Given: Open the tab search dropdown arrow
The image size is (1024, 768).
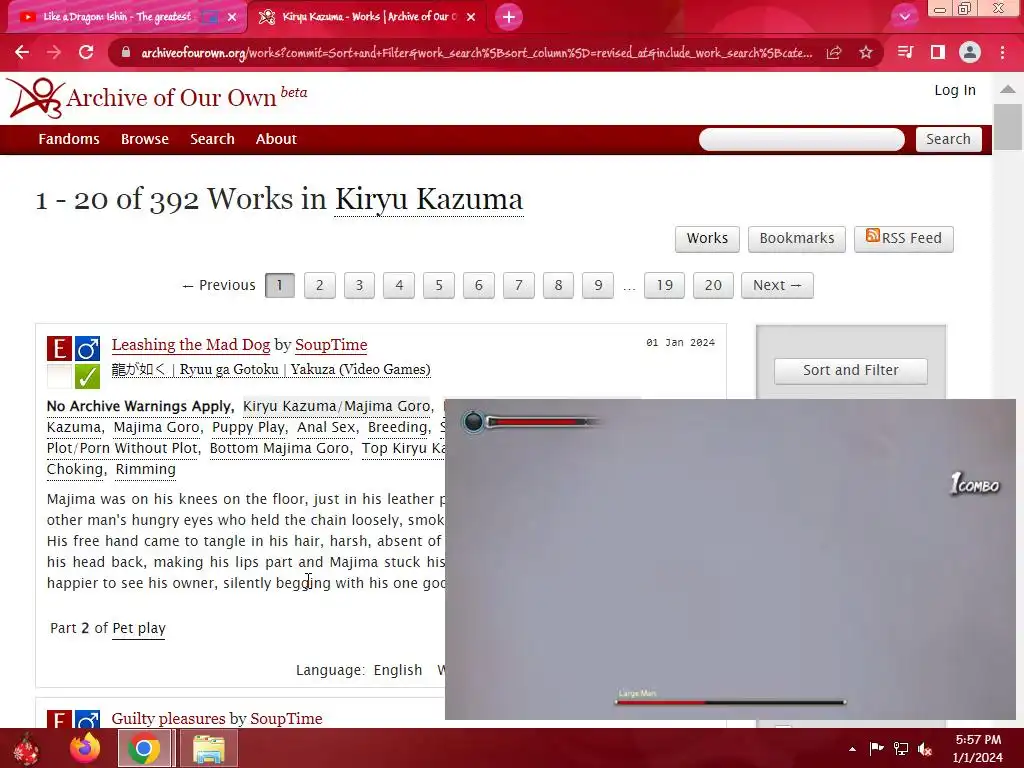Looking at the screenshot, I should 904,16.
